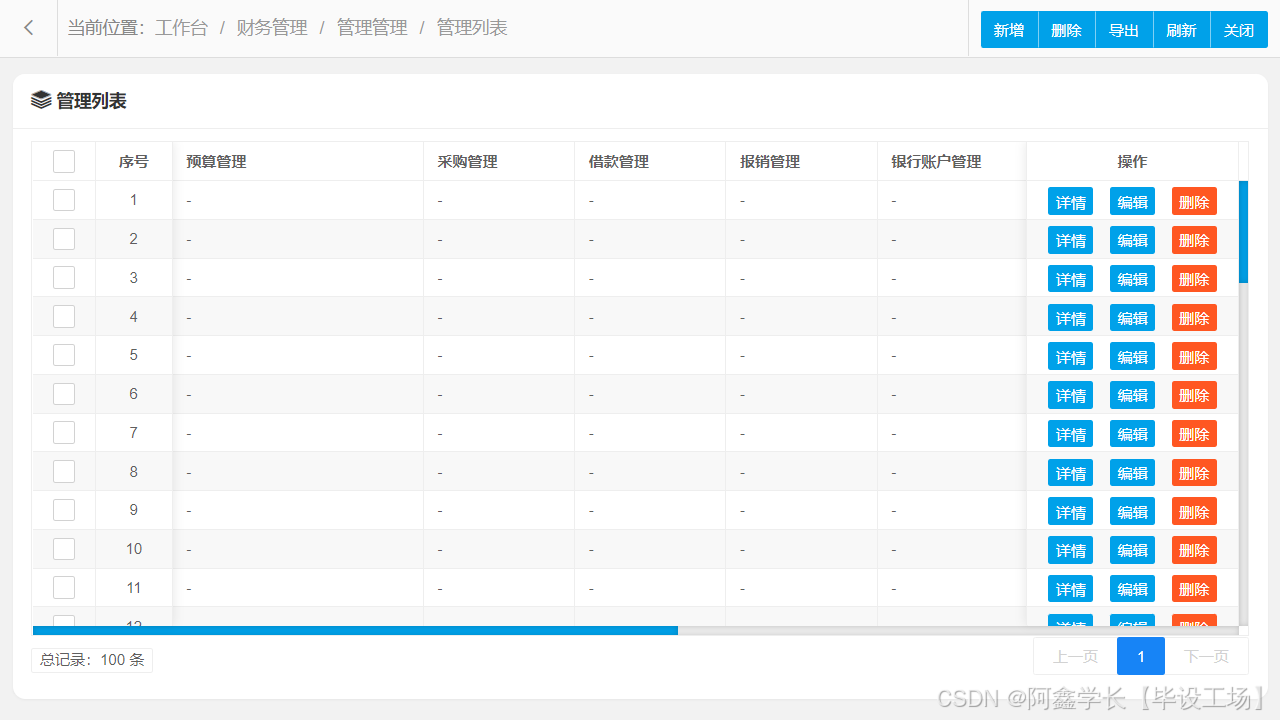The height and width of the screenshot is (720, 1280).
Task: Edit row 11 with 编辑
Action: point(1132,589)
